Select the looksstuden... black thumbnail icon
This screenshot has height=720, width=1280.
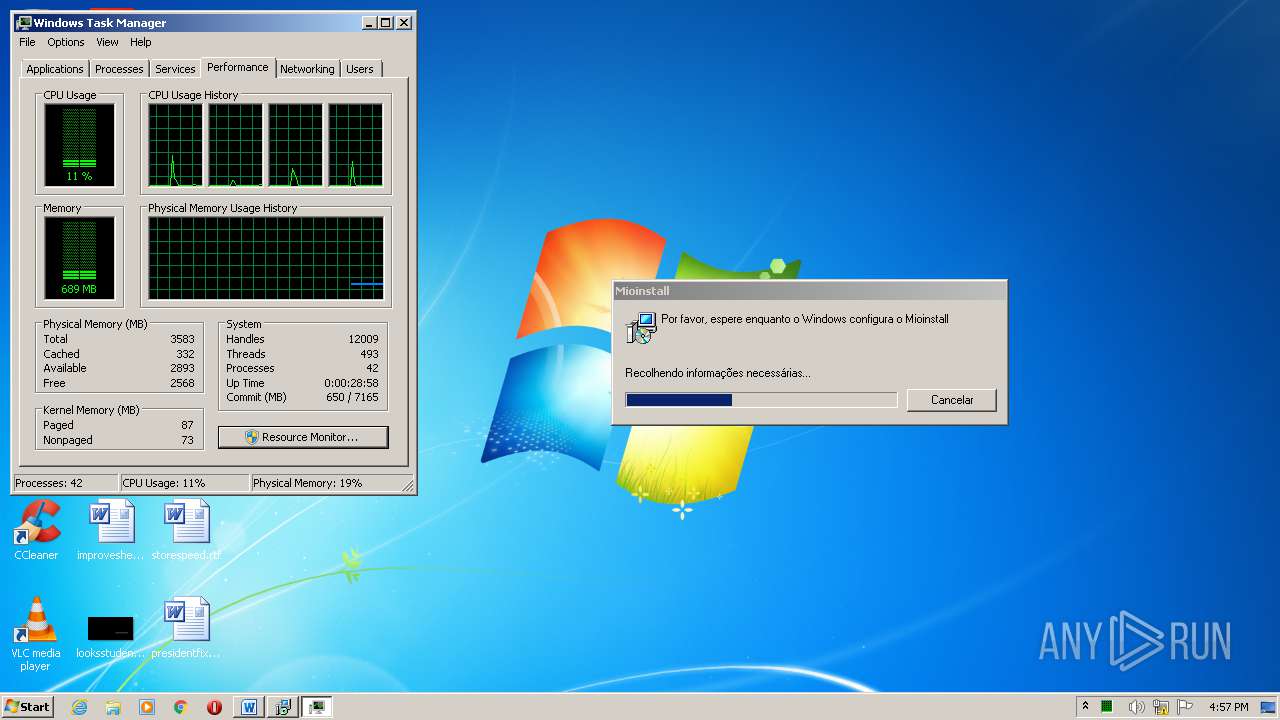point(111,636)
